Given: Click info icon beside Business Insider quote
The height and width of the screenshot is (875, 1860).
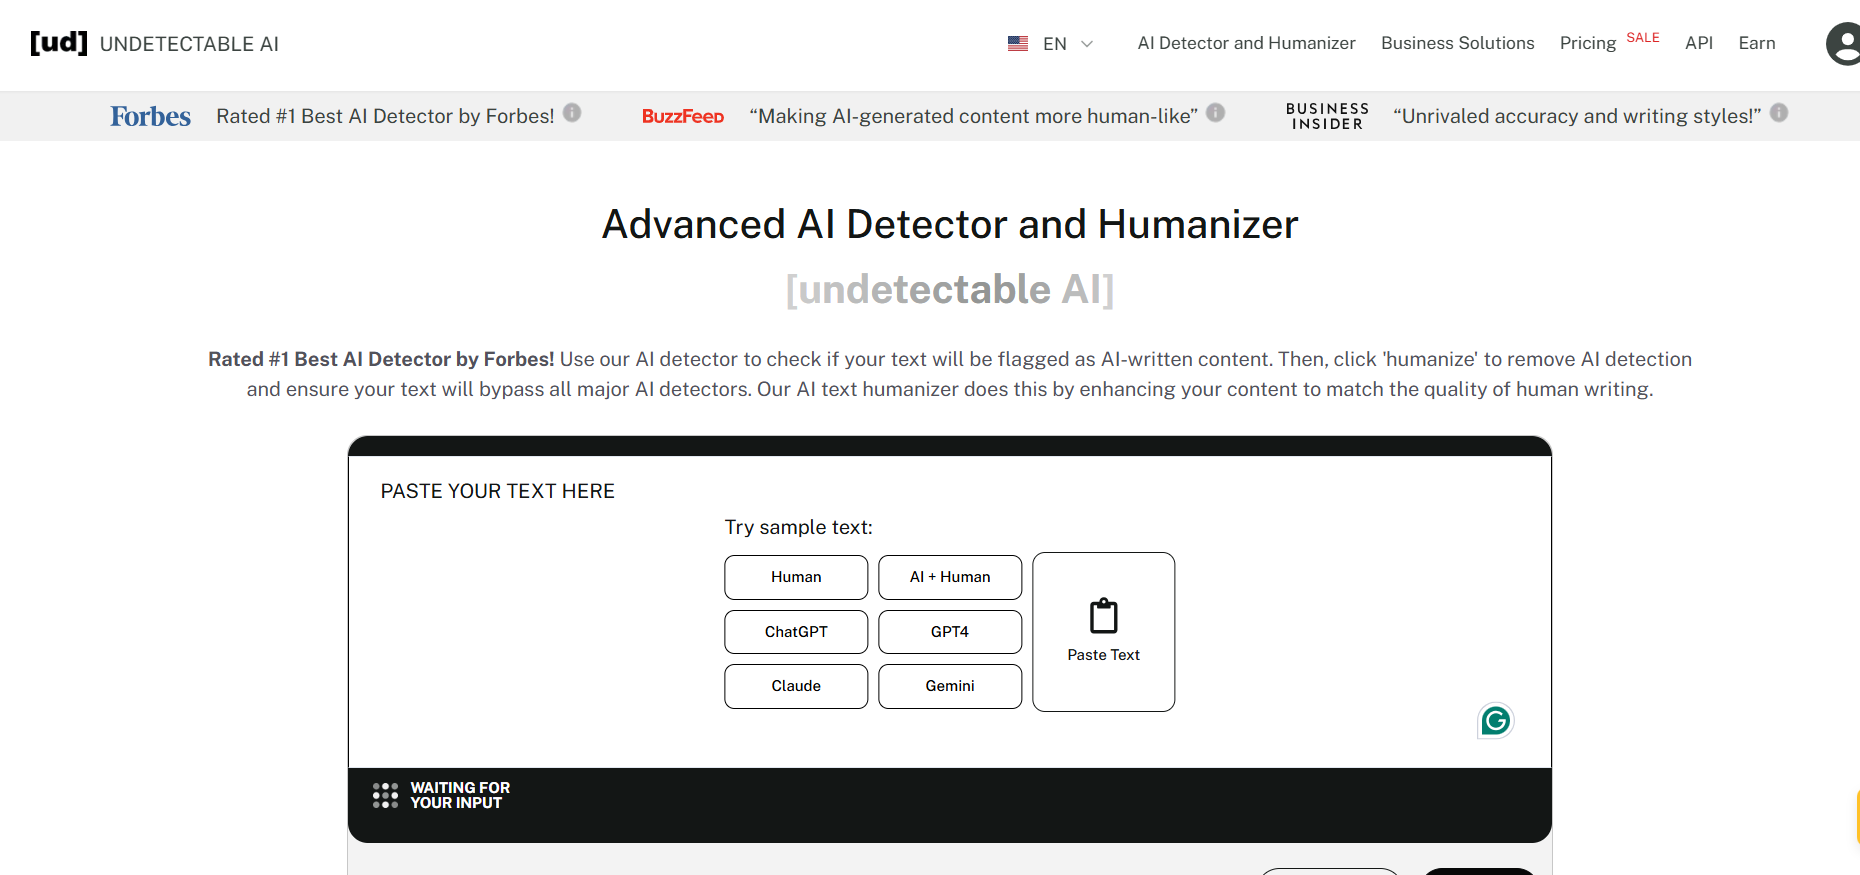Looking at the screenshot, I should click(x=1779, y=112).
